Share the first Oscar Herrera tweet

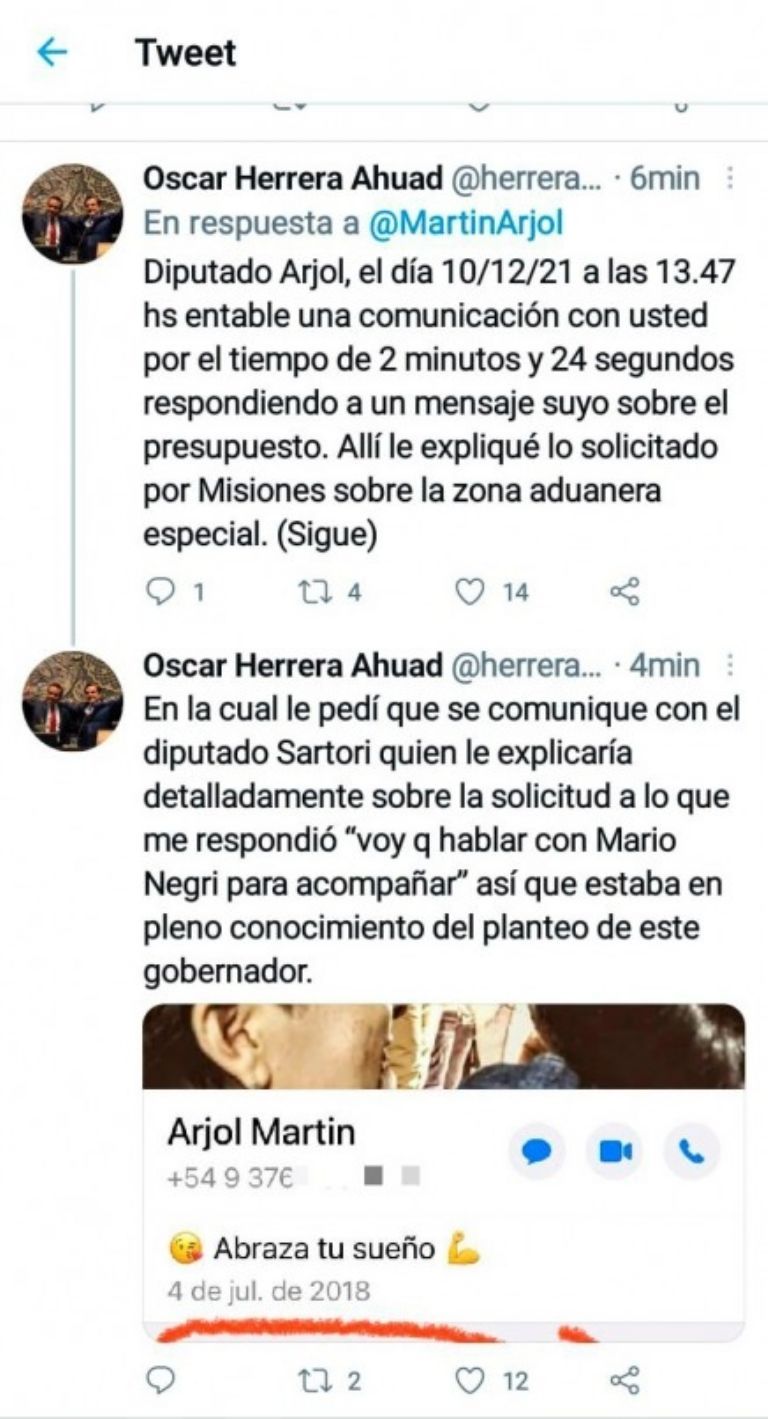[x=625, y=593]
